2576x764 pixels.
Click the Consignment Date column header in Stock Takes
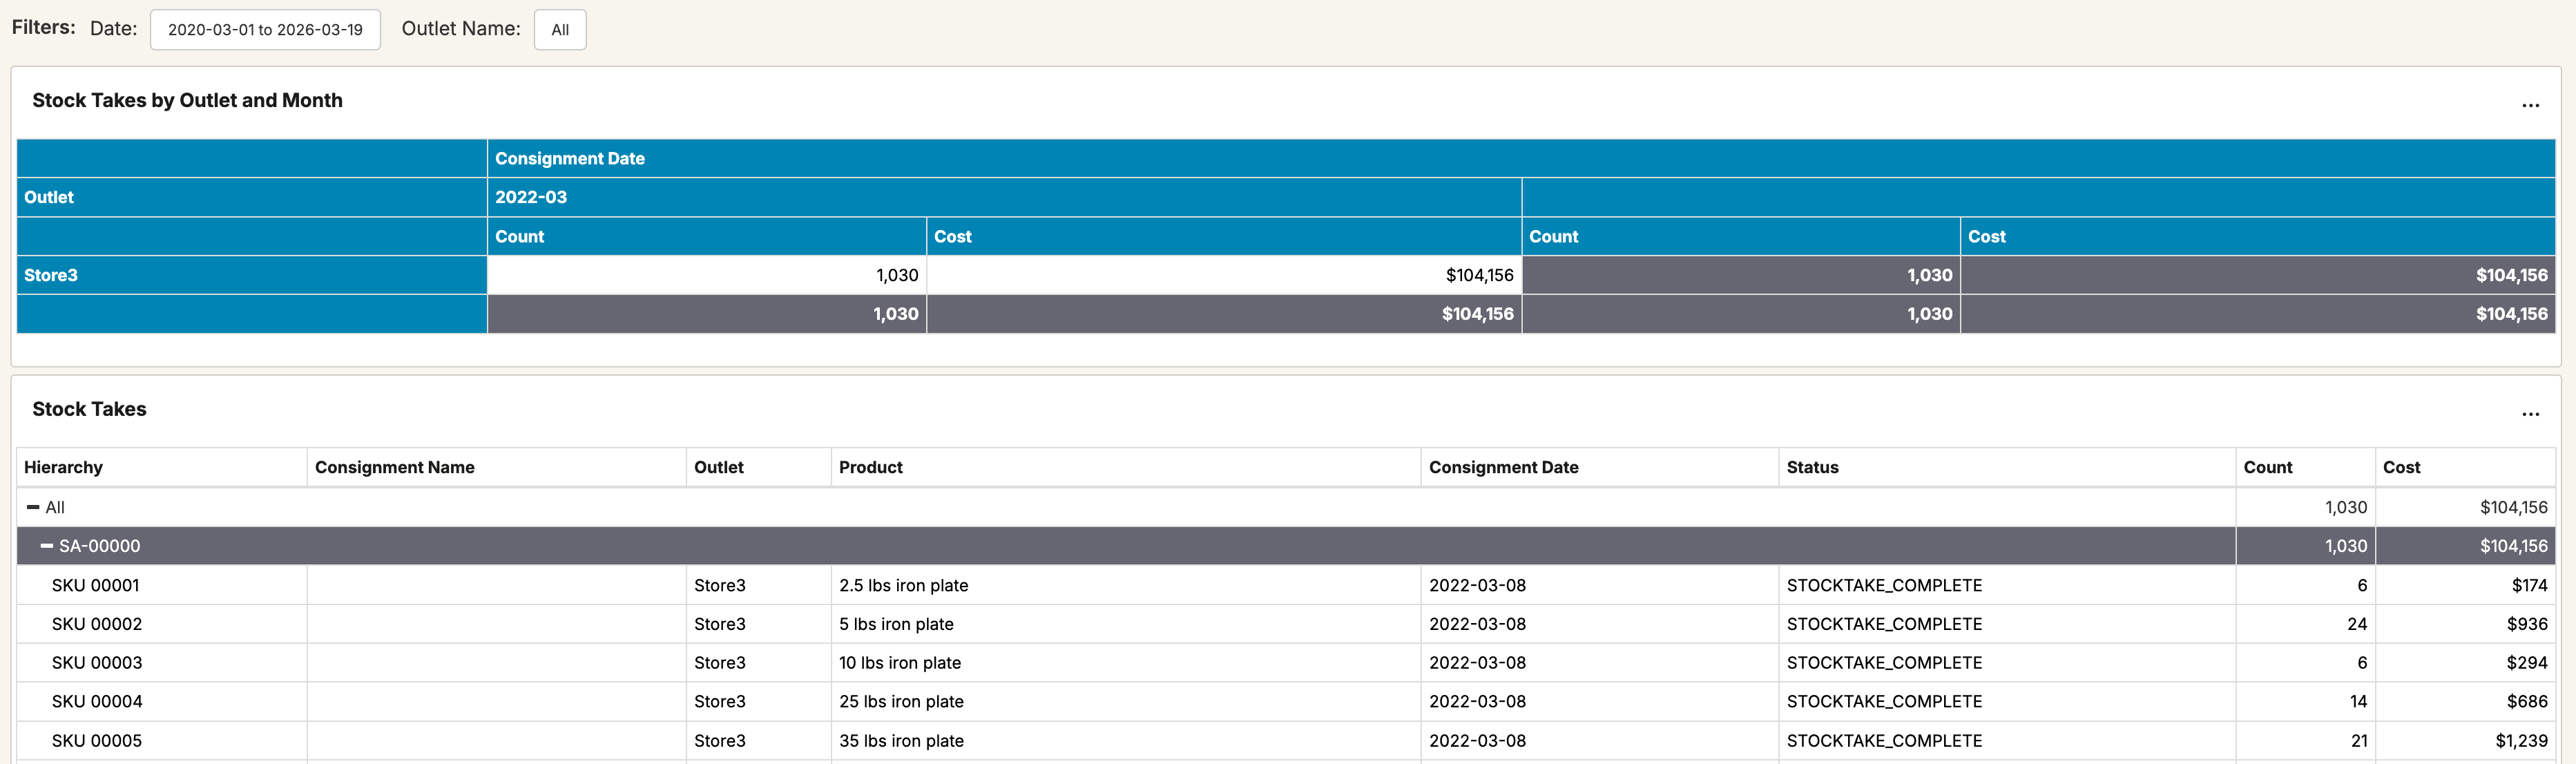1503,467
